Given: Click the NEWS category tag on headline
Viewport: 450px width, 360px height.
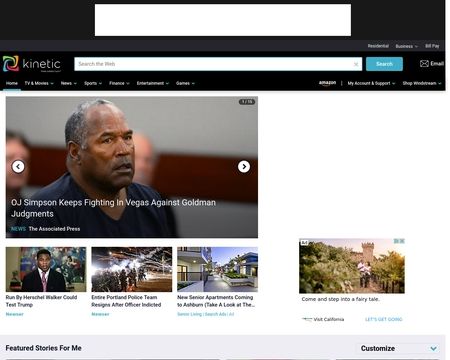Looking at the screenshot, I should [18, 229].
